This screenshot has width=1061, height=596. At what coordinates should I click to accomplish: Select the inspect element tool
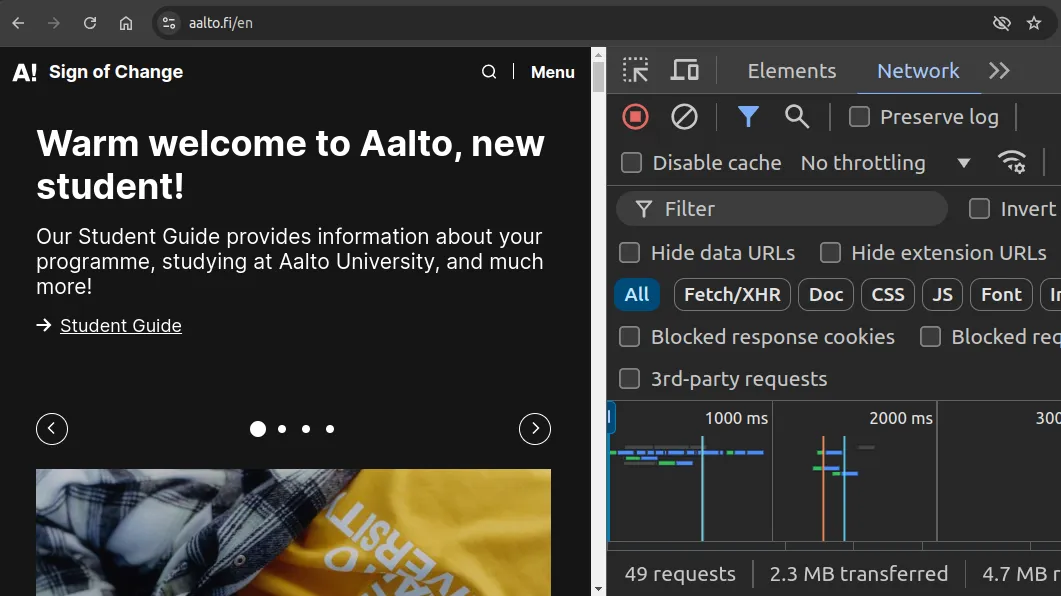point(634,70)
